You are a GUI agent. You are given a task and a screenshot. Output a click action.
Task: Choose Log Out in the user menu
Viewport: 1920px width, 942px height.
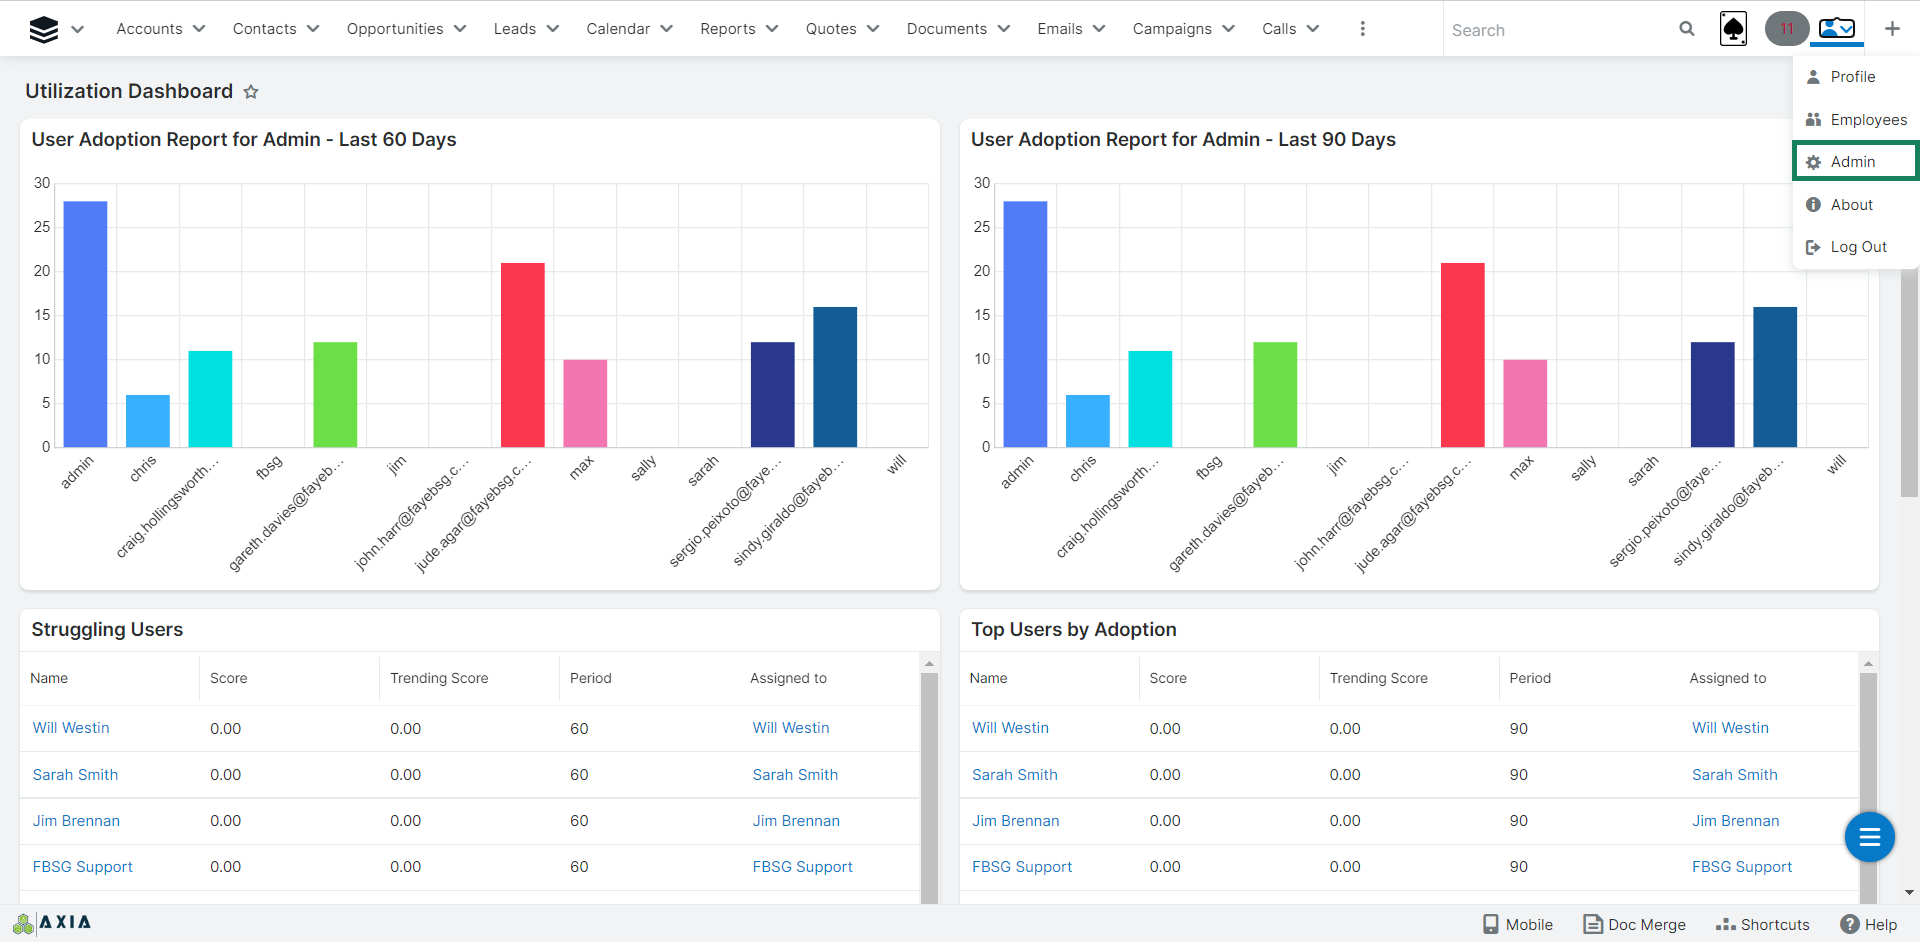tap(1858, 247)
